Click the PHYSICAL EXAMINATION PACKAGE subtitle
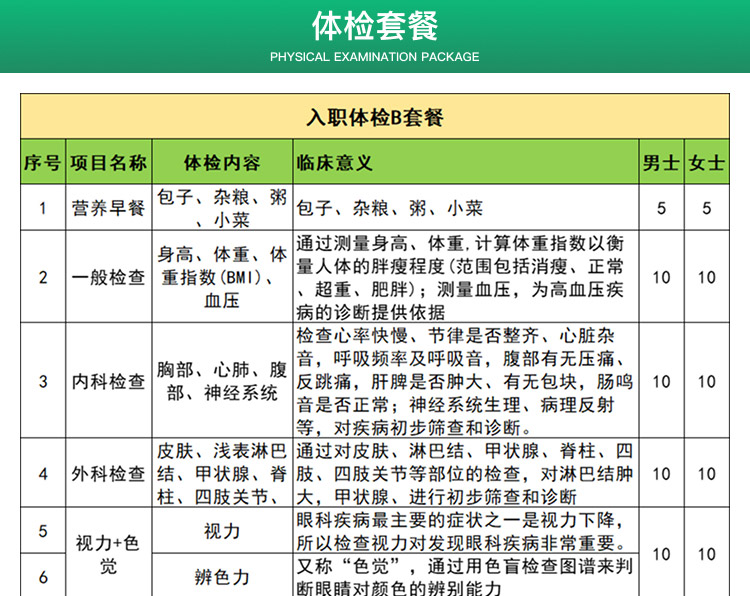The height and width of the screenshot is (596, 750). 374,57
